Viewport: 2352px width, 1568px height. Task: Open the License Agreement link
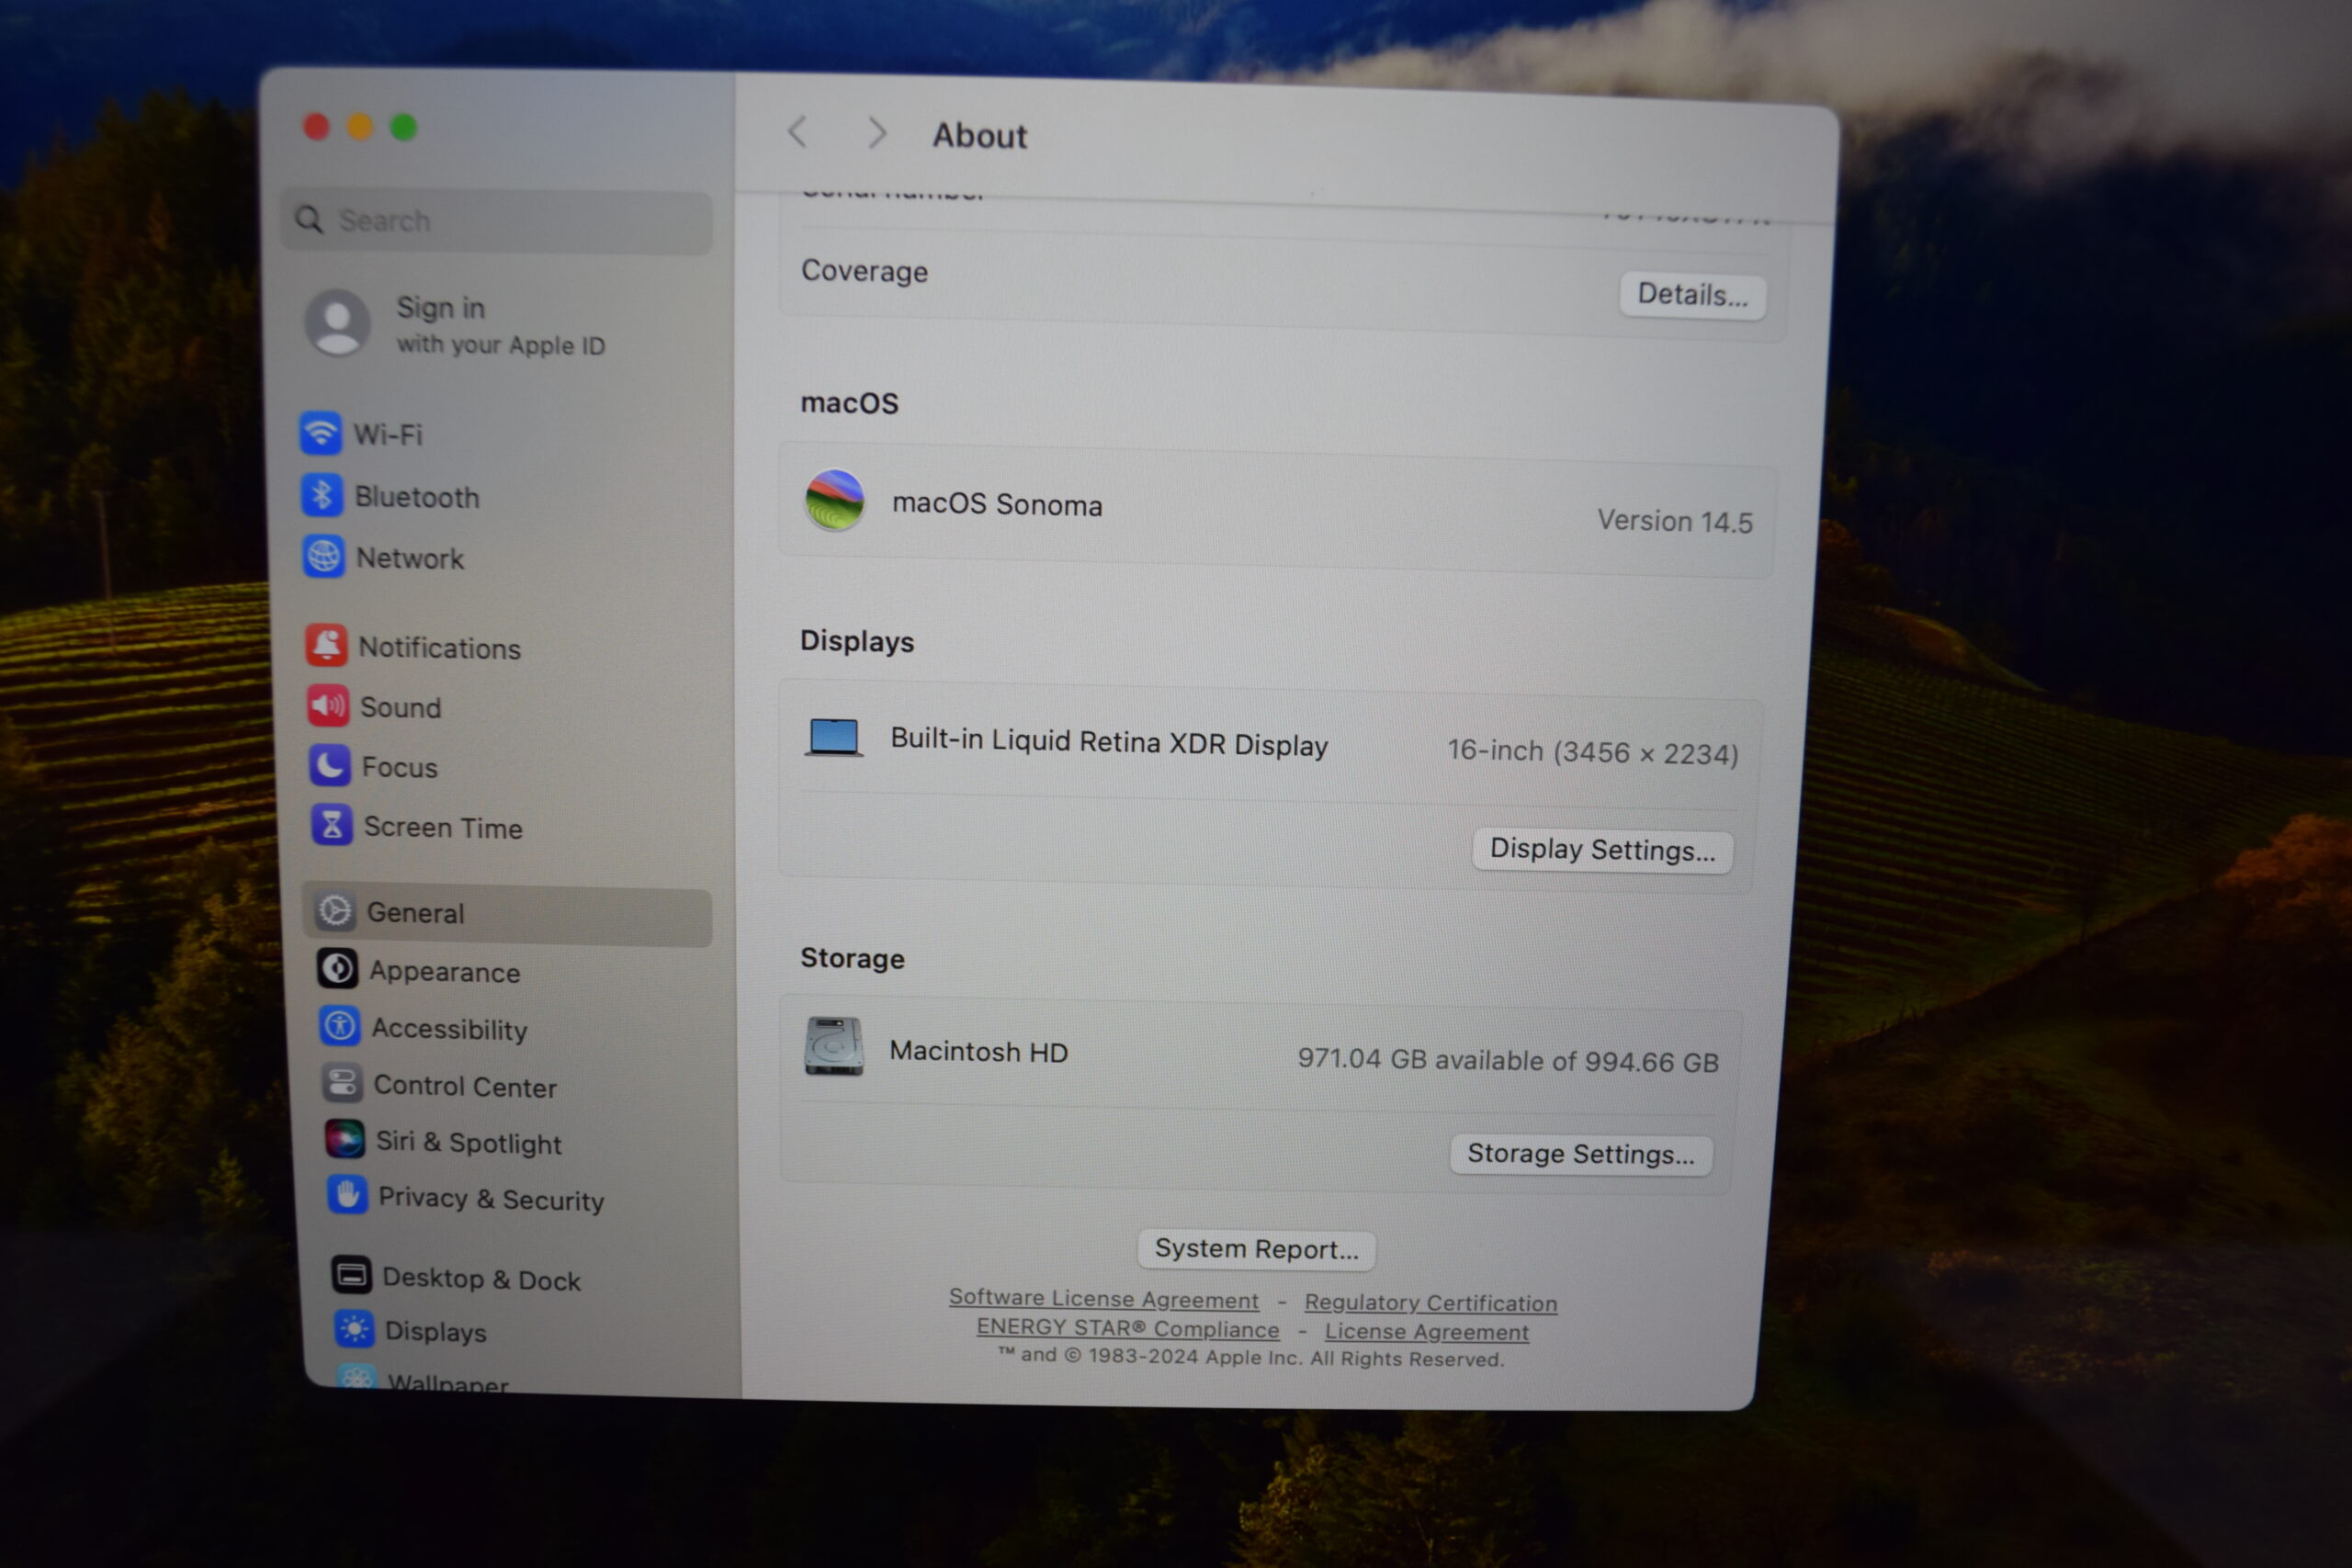coord(1426,1331)
